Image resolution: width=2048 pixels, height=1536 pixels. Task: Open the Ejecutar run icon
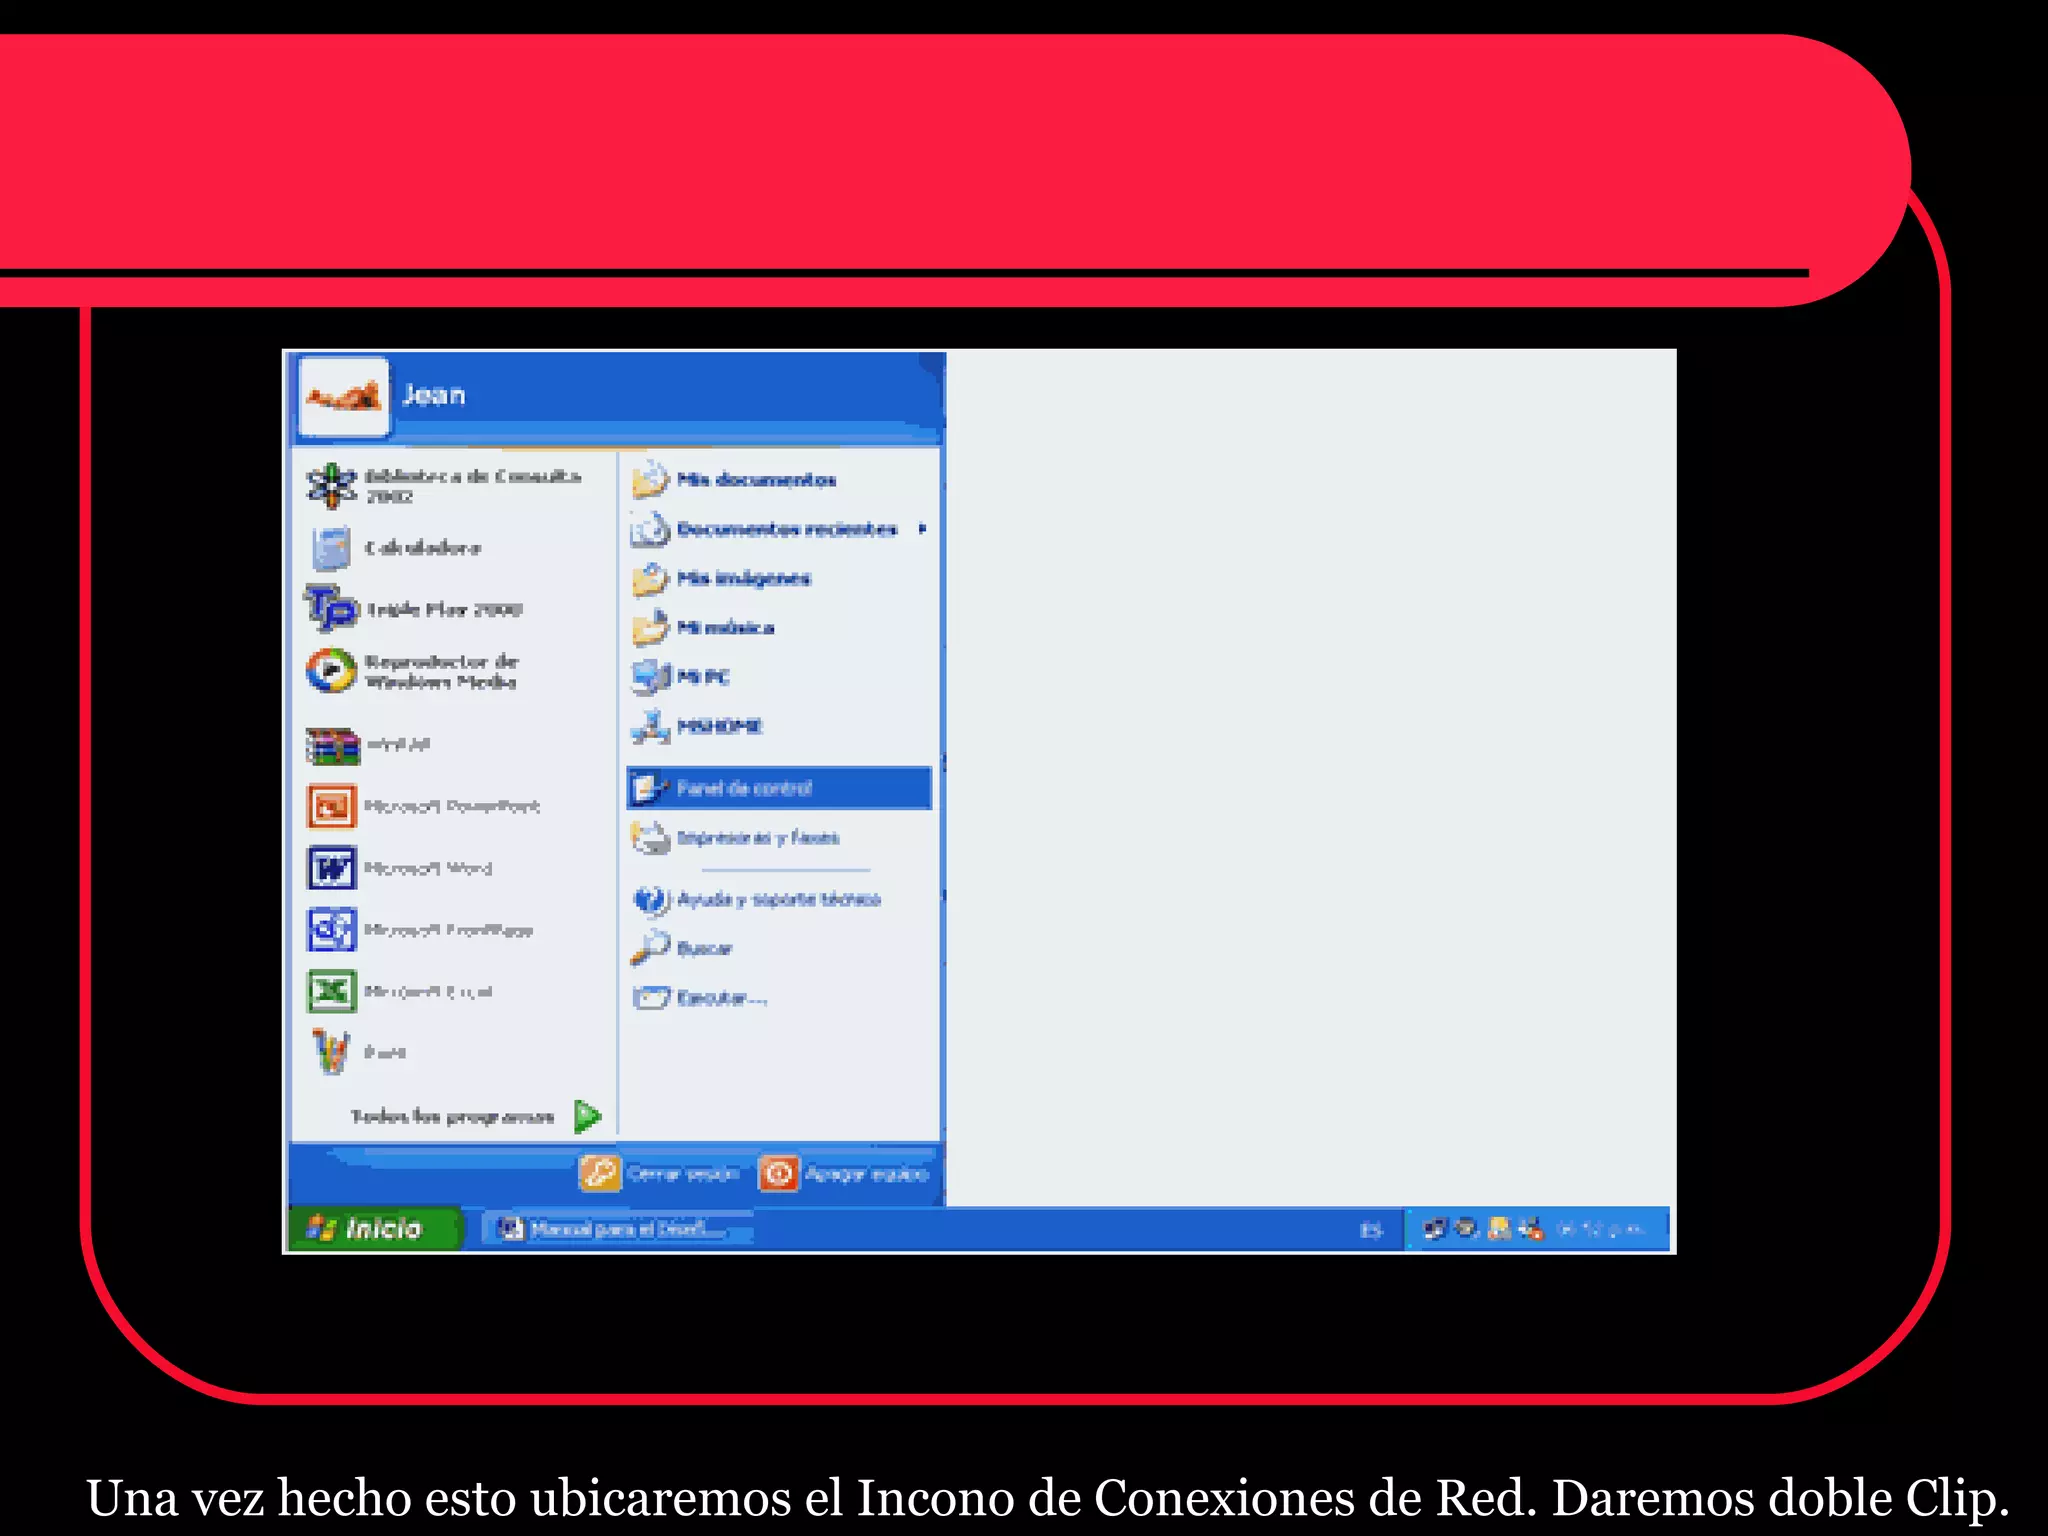point(650,997)
